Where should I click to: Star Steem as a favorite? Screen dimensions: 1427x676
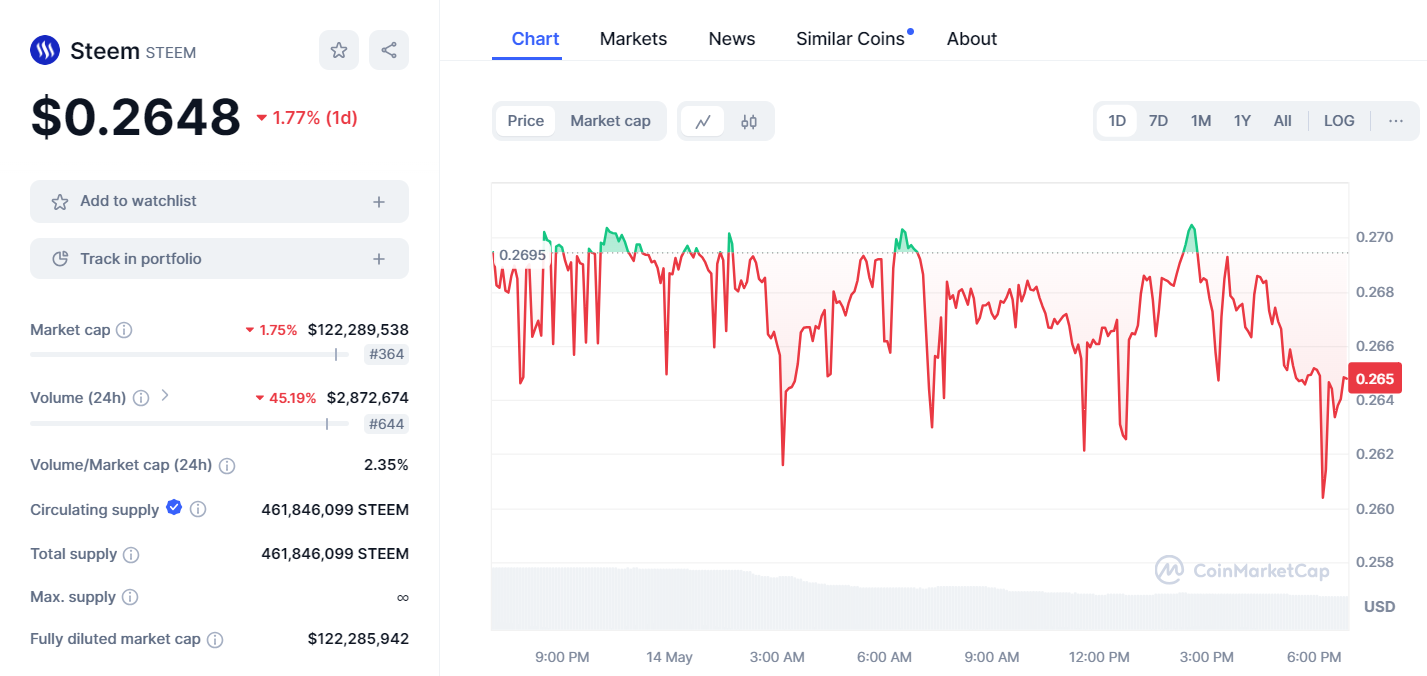(339, 50)
